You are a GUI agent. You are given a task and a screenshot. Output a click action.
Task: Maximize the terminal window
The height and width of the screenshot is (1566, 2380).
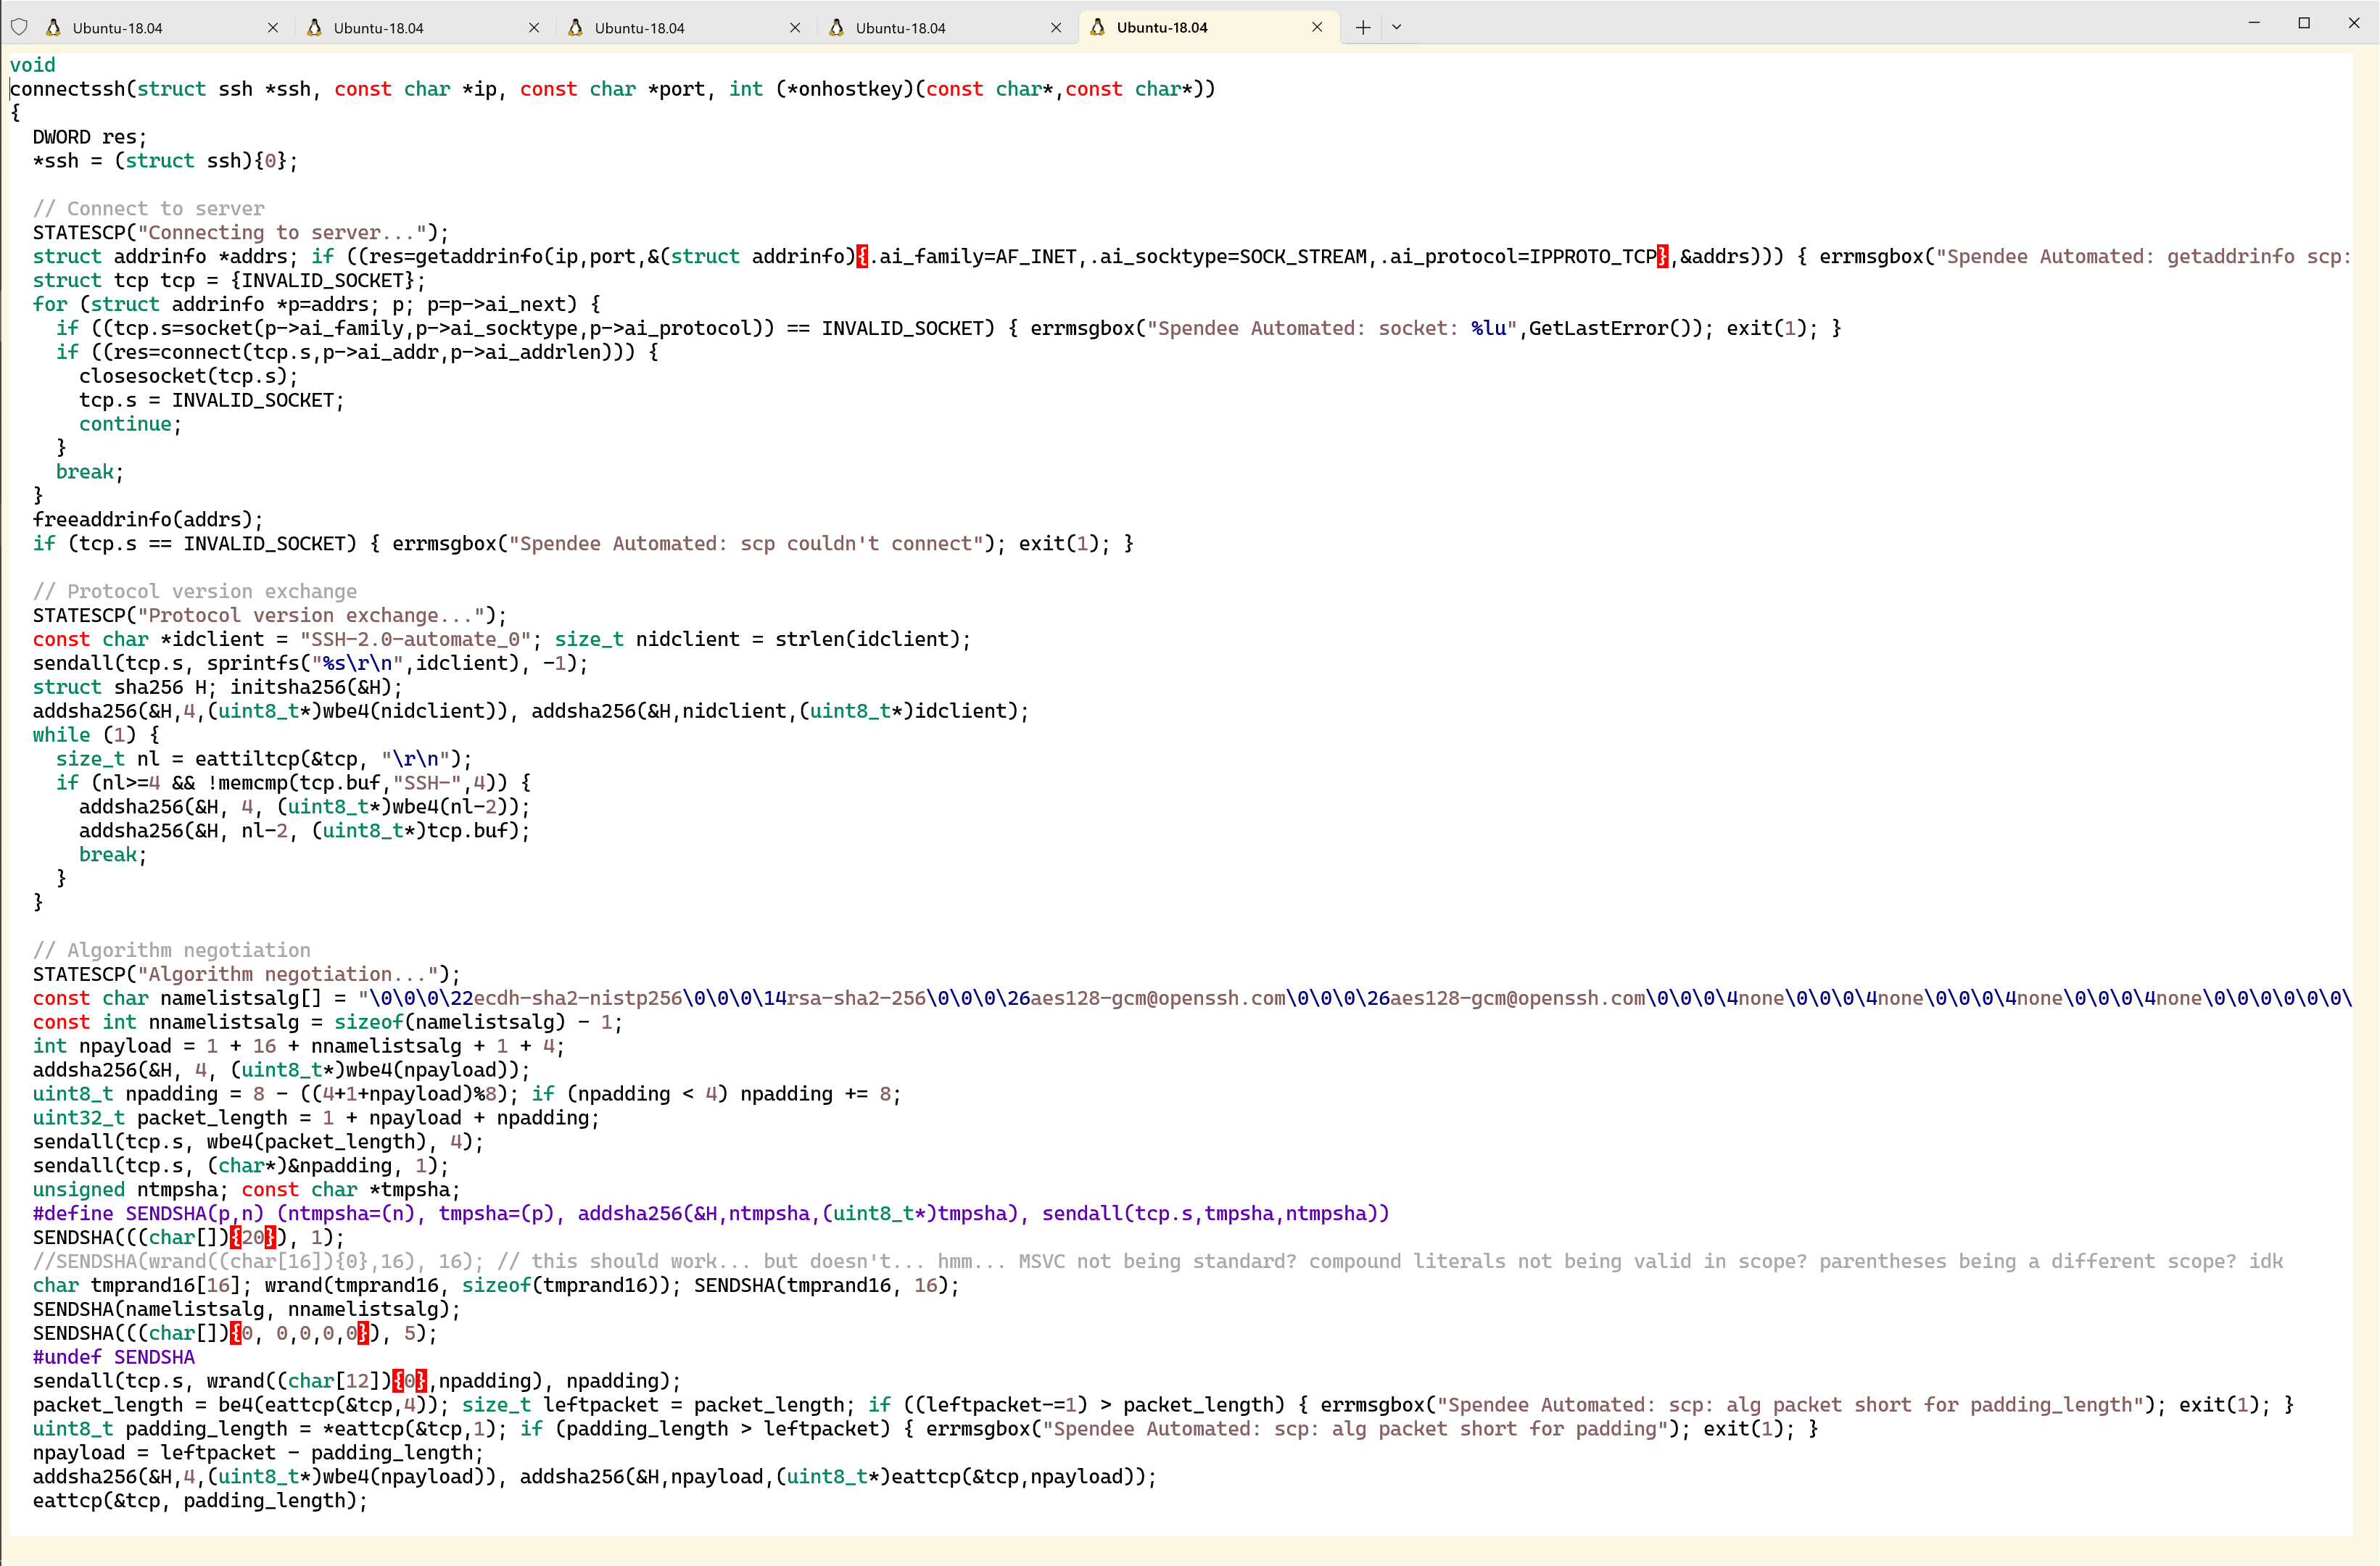pyautogui.click(x=2304, y=23)
